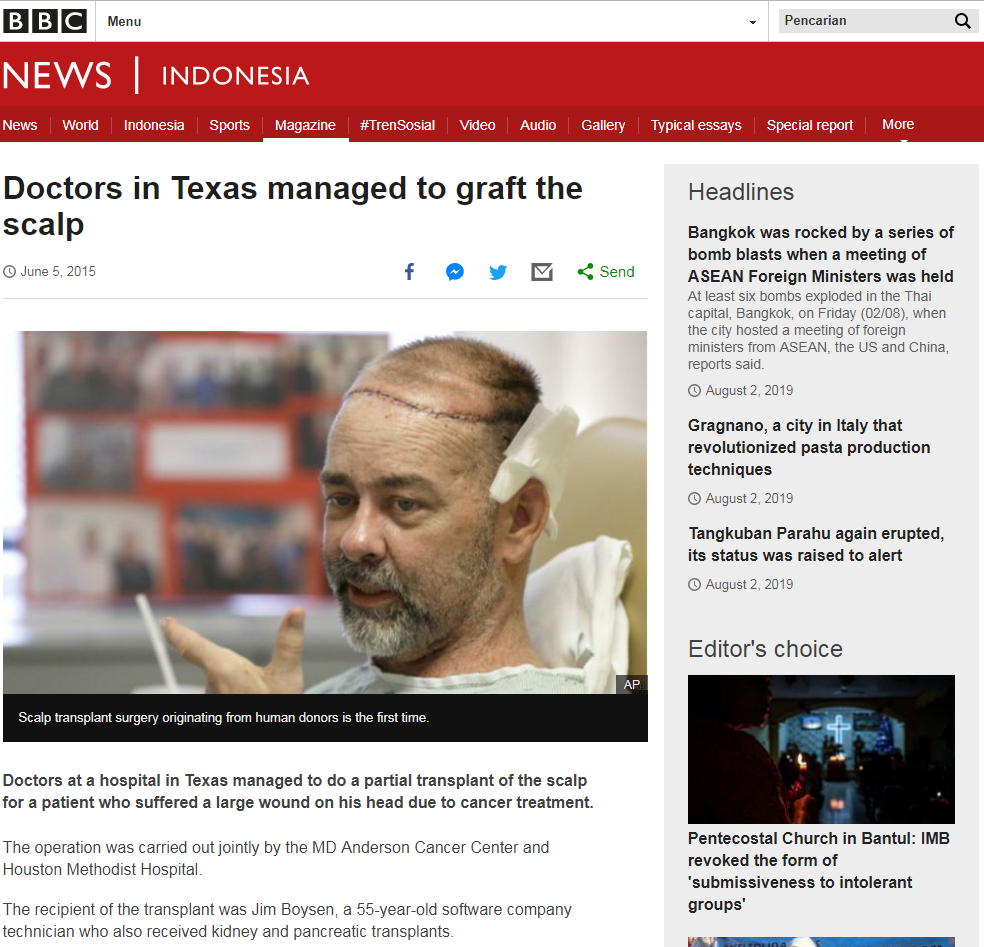The width and height of the screenshot is (984, 947).
Task: Open Gragnano pasta production article
Action: click(809, 447)
